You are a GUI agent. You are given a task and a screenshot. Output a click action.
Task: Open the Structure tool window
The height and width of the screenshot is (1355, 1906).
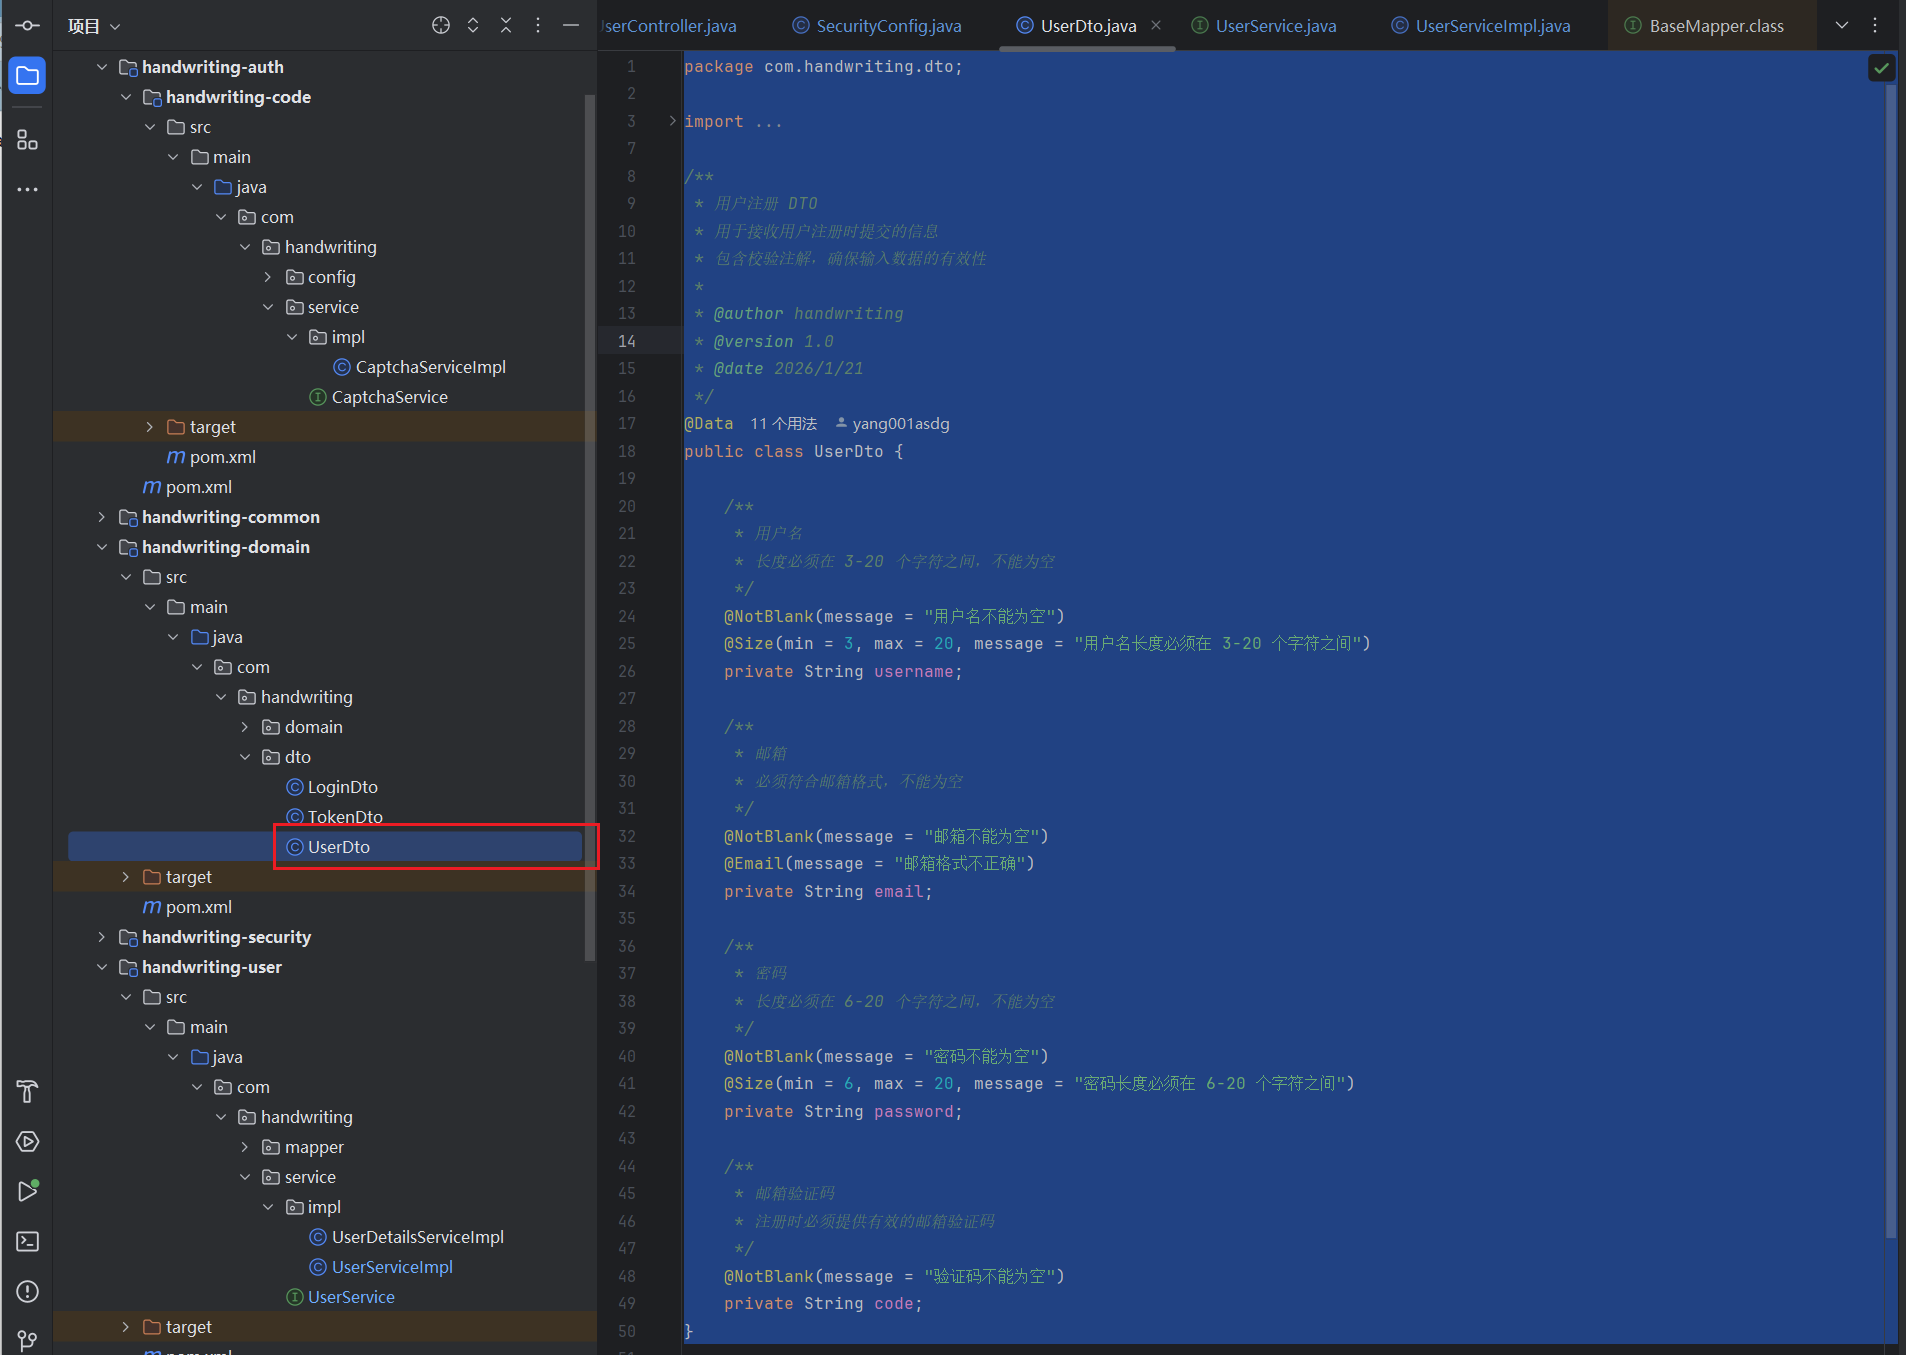click(x=27, y=140)
